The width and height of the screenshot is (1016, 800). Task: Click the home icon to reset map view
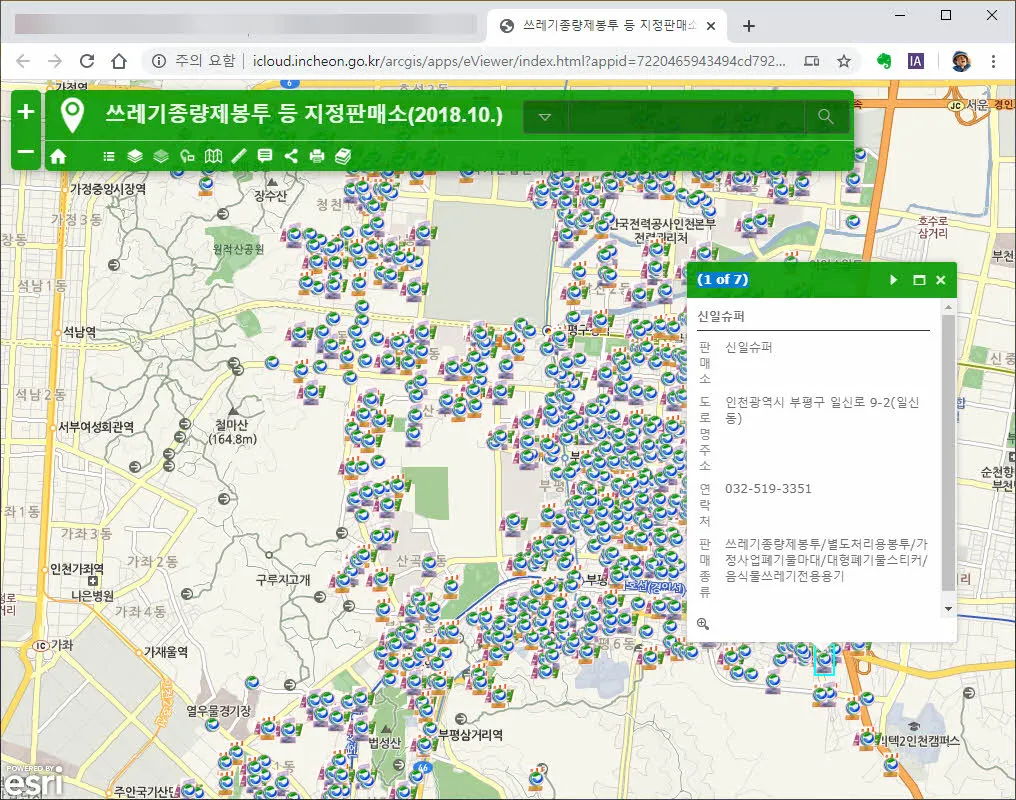[58, 155]
